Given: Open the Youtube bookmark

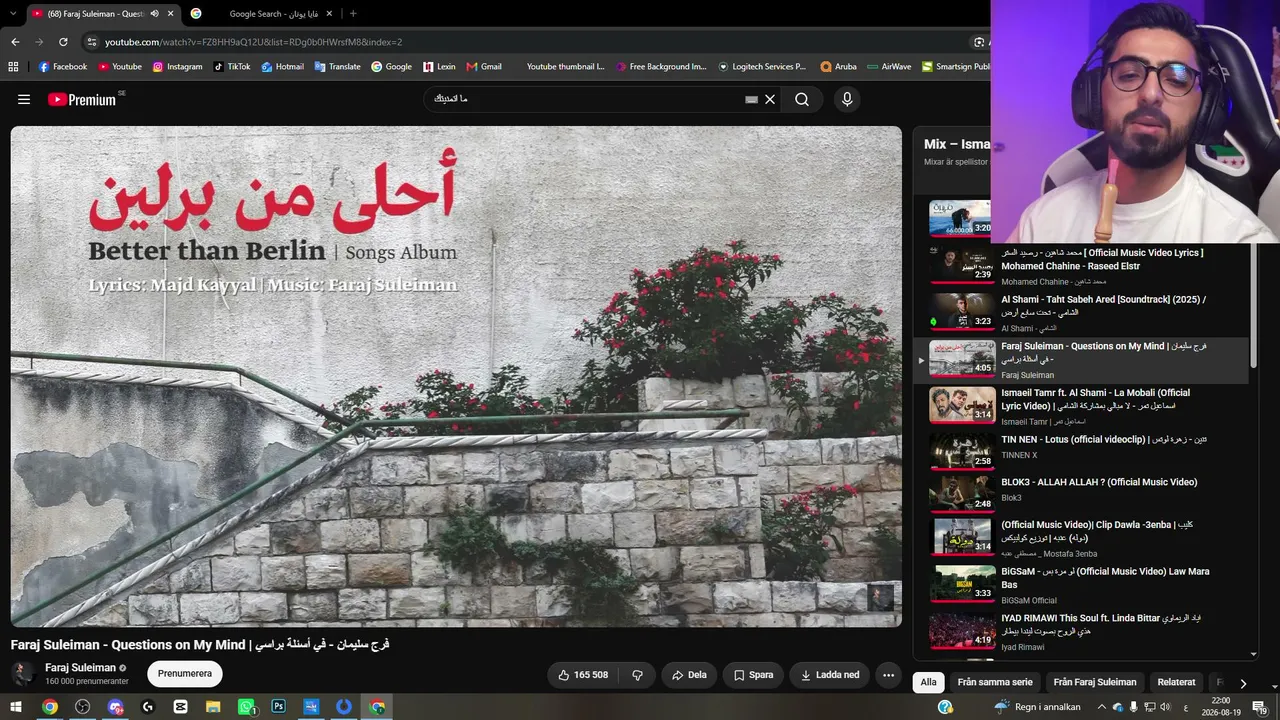Looking at the screenshot, I should (120, 67).
